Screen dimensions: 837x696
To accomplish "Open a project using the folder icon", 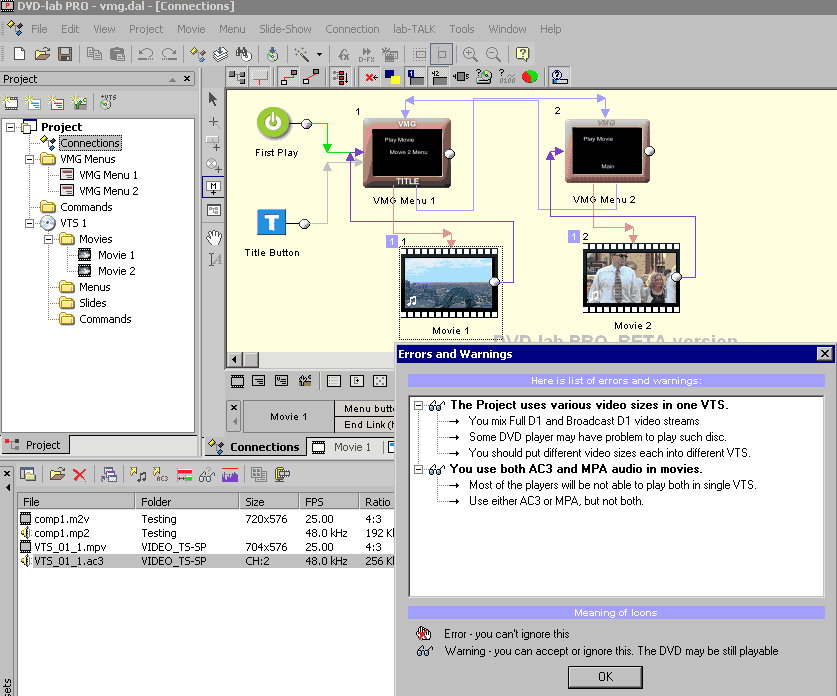I will click(x=42, y=54).
